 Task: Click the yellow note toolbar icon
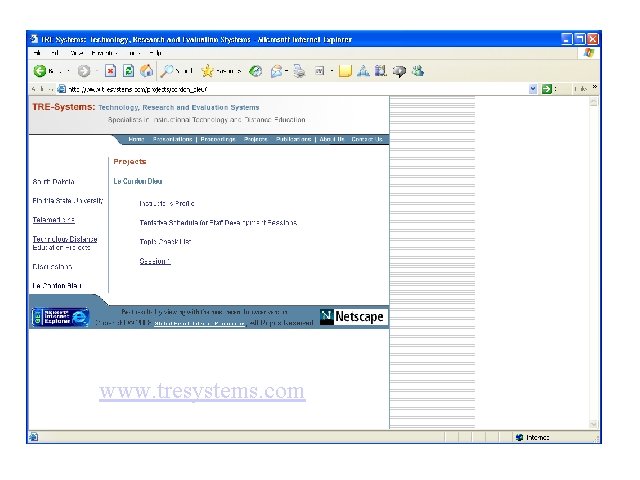point(345,71)
